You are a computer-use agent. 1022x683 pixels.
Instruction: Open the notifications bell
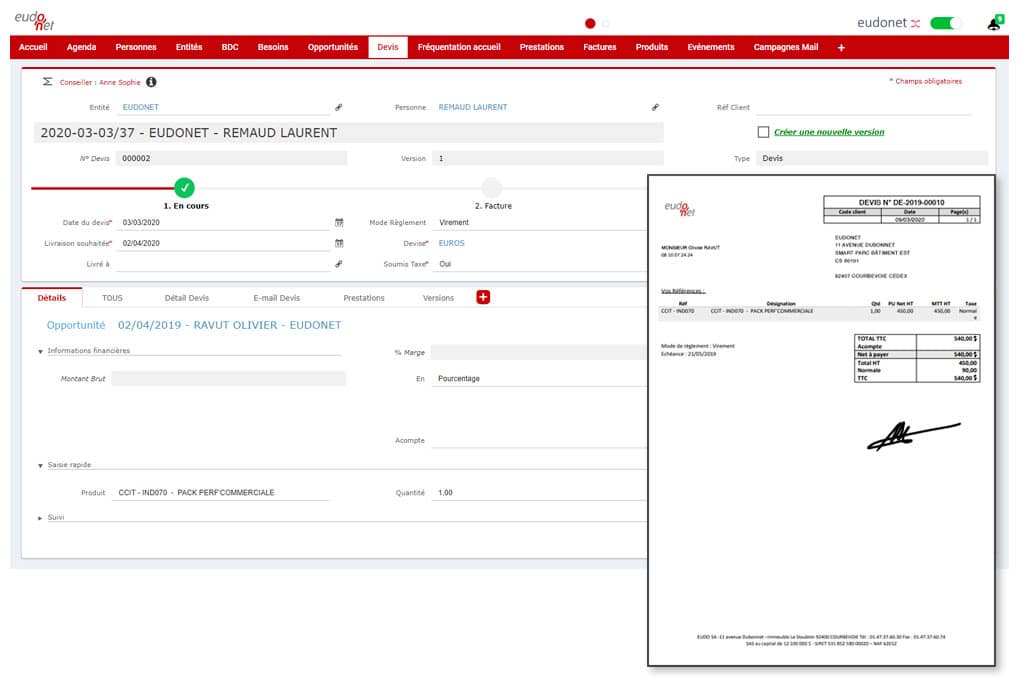995,23
